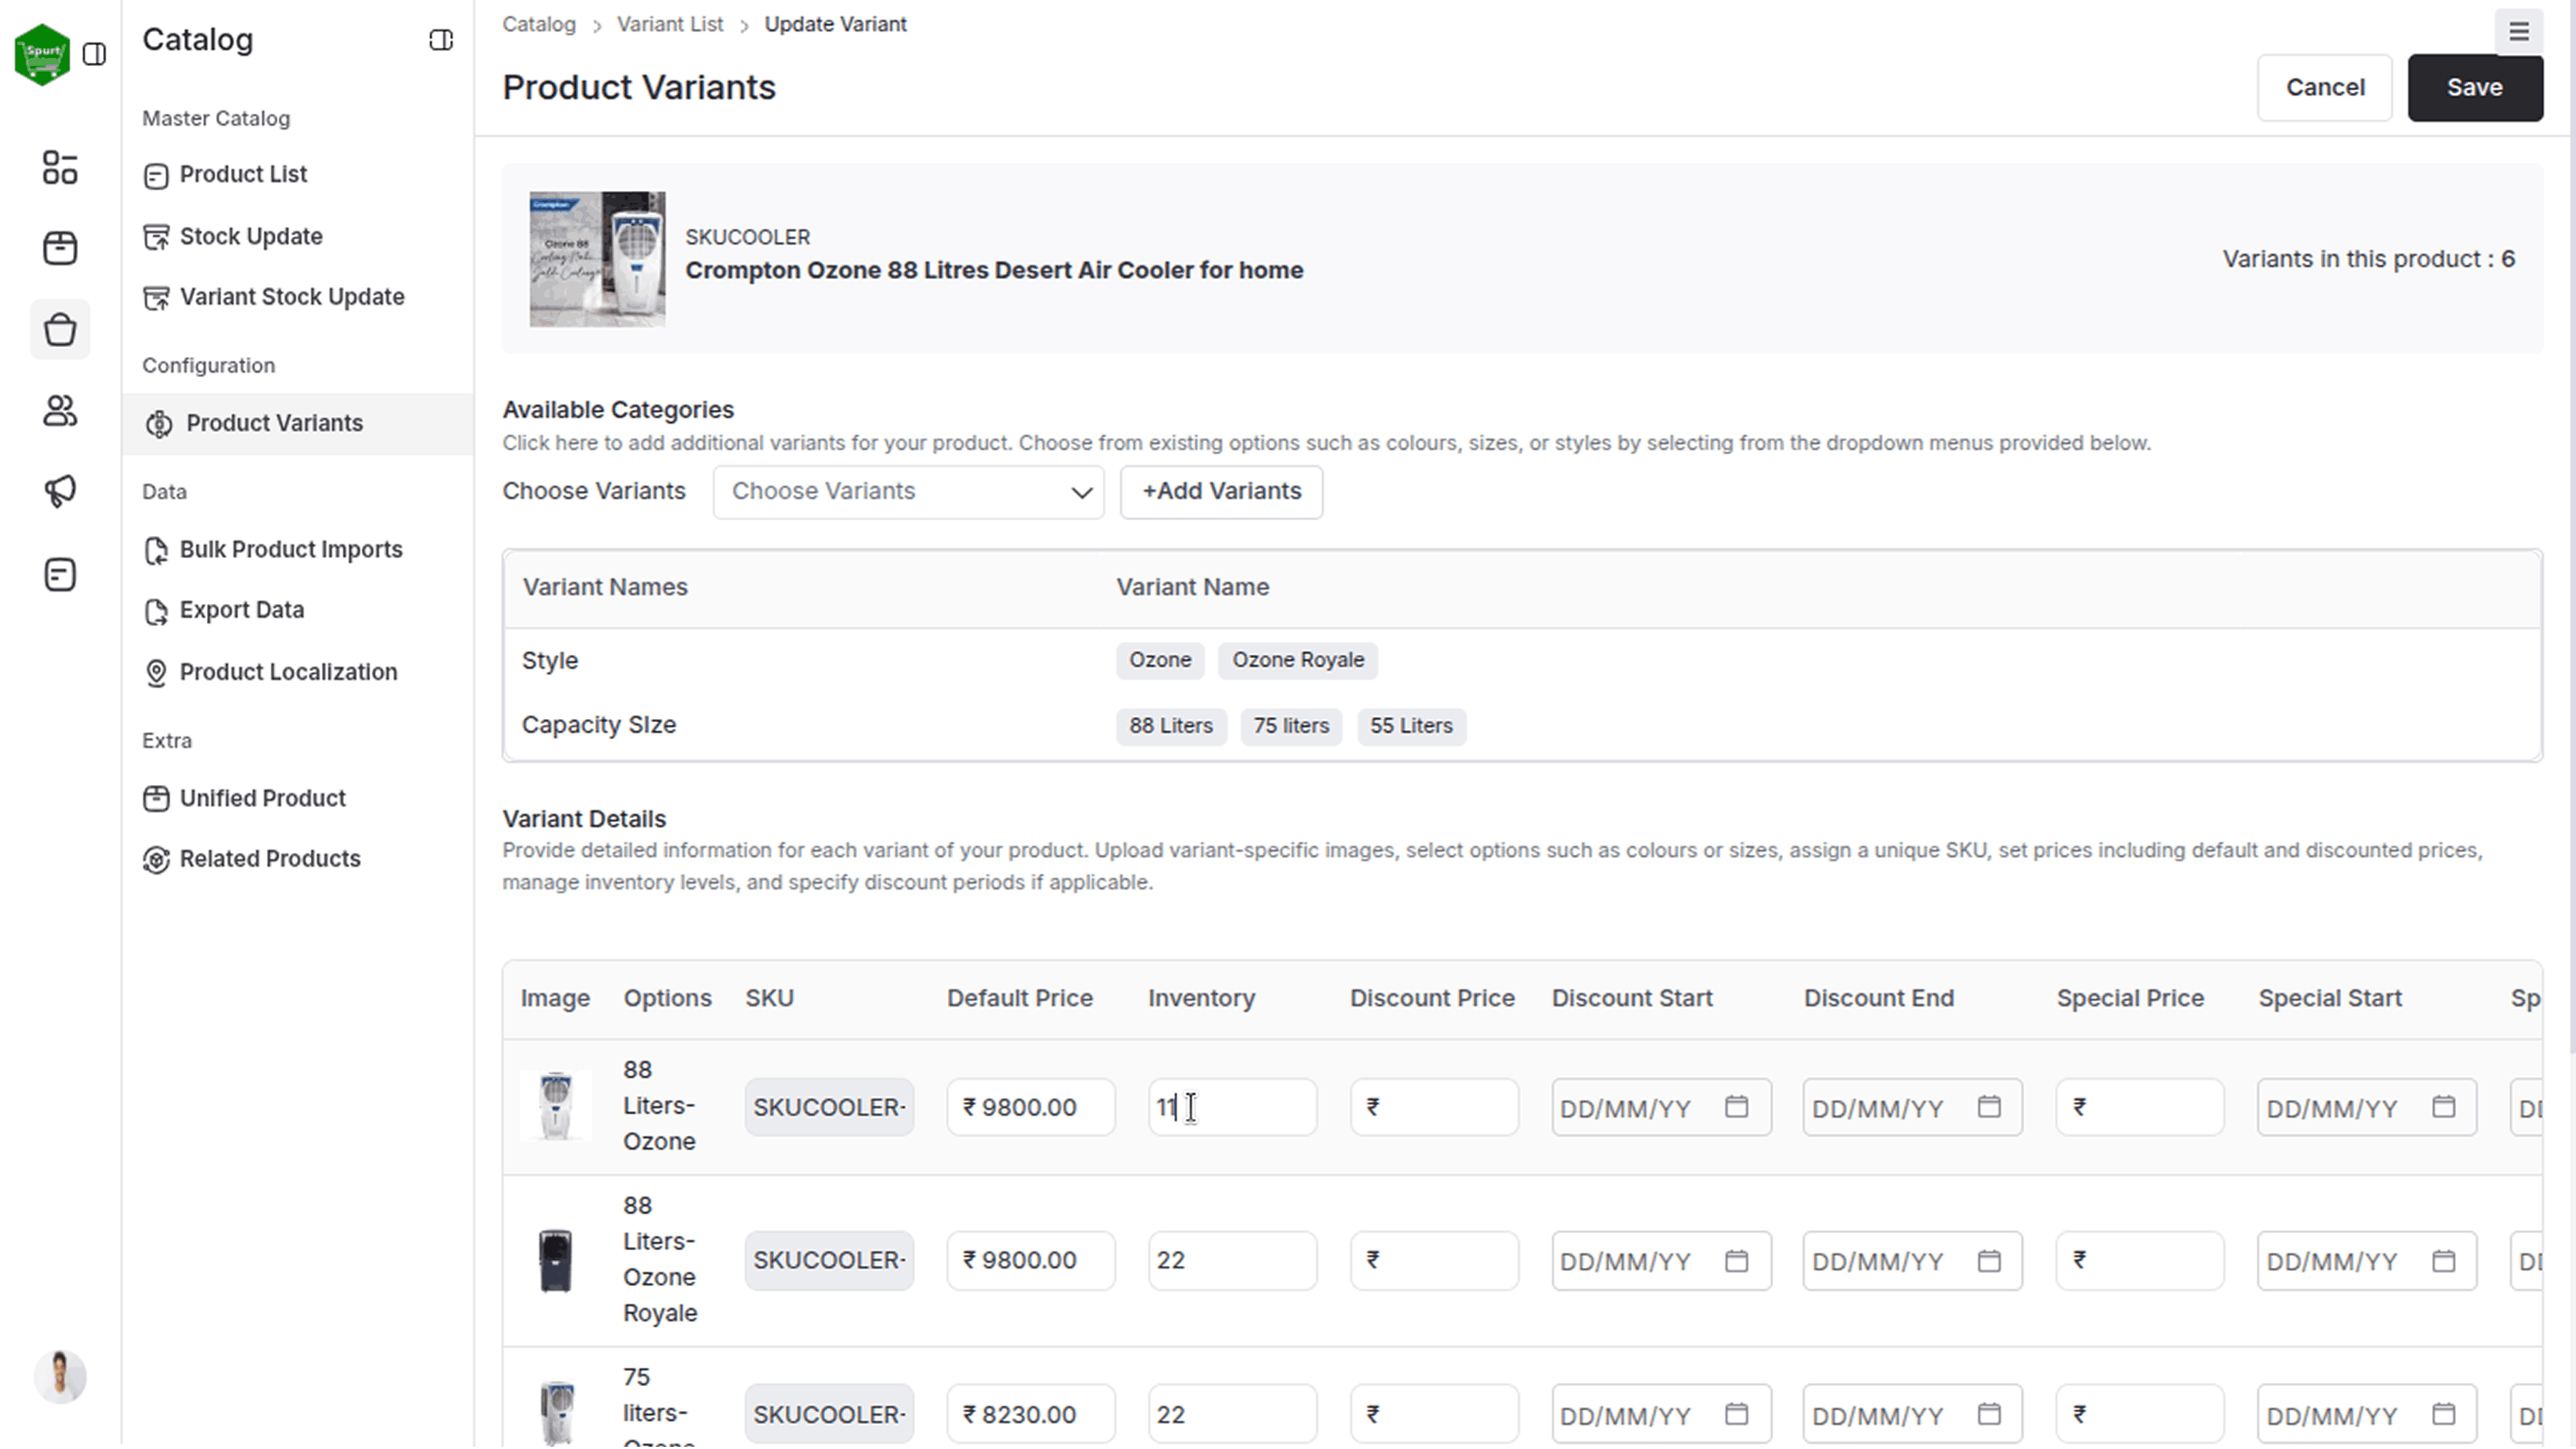Open the hamburger menu icon at the top right
2576x1449 pixels.
pyautogui.click(x=2519, y=32)
